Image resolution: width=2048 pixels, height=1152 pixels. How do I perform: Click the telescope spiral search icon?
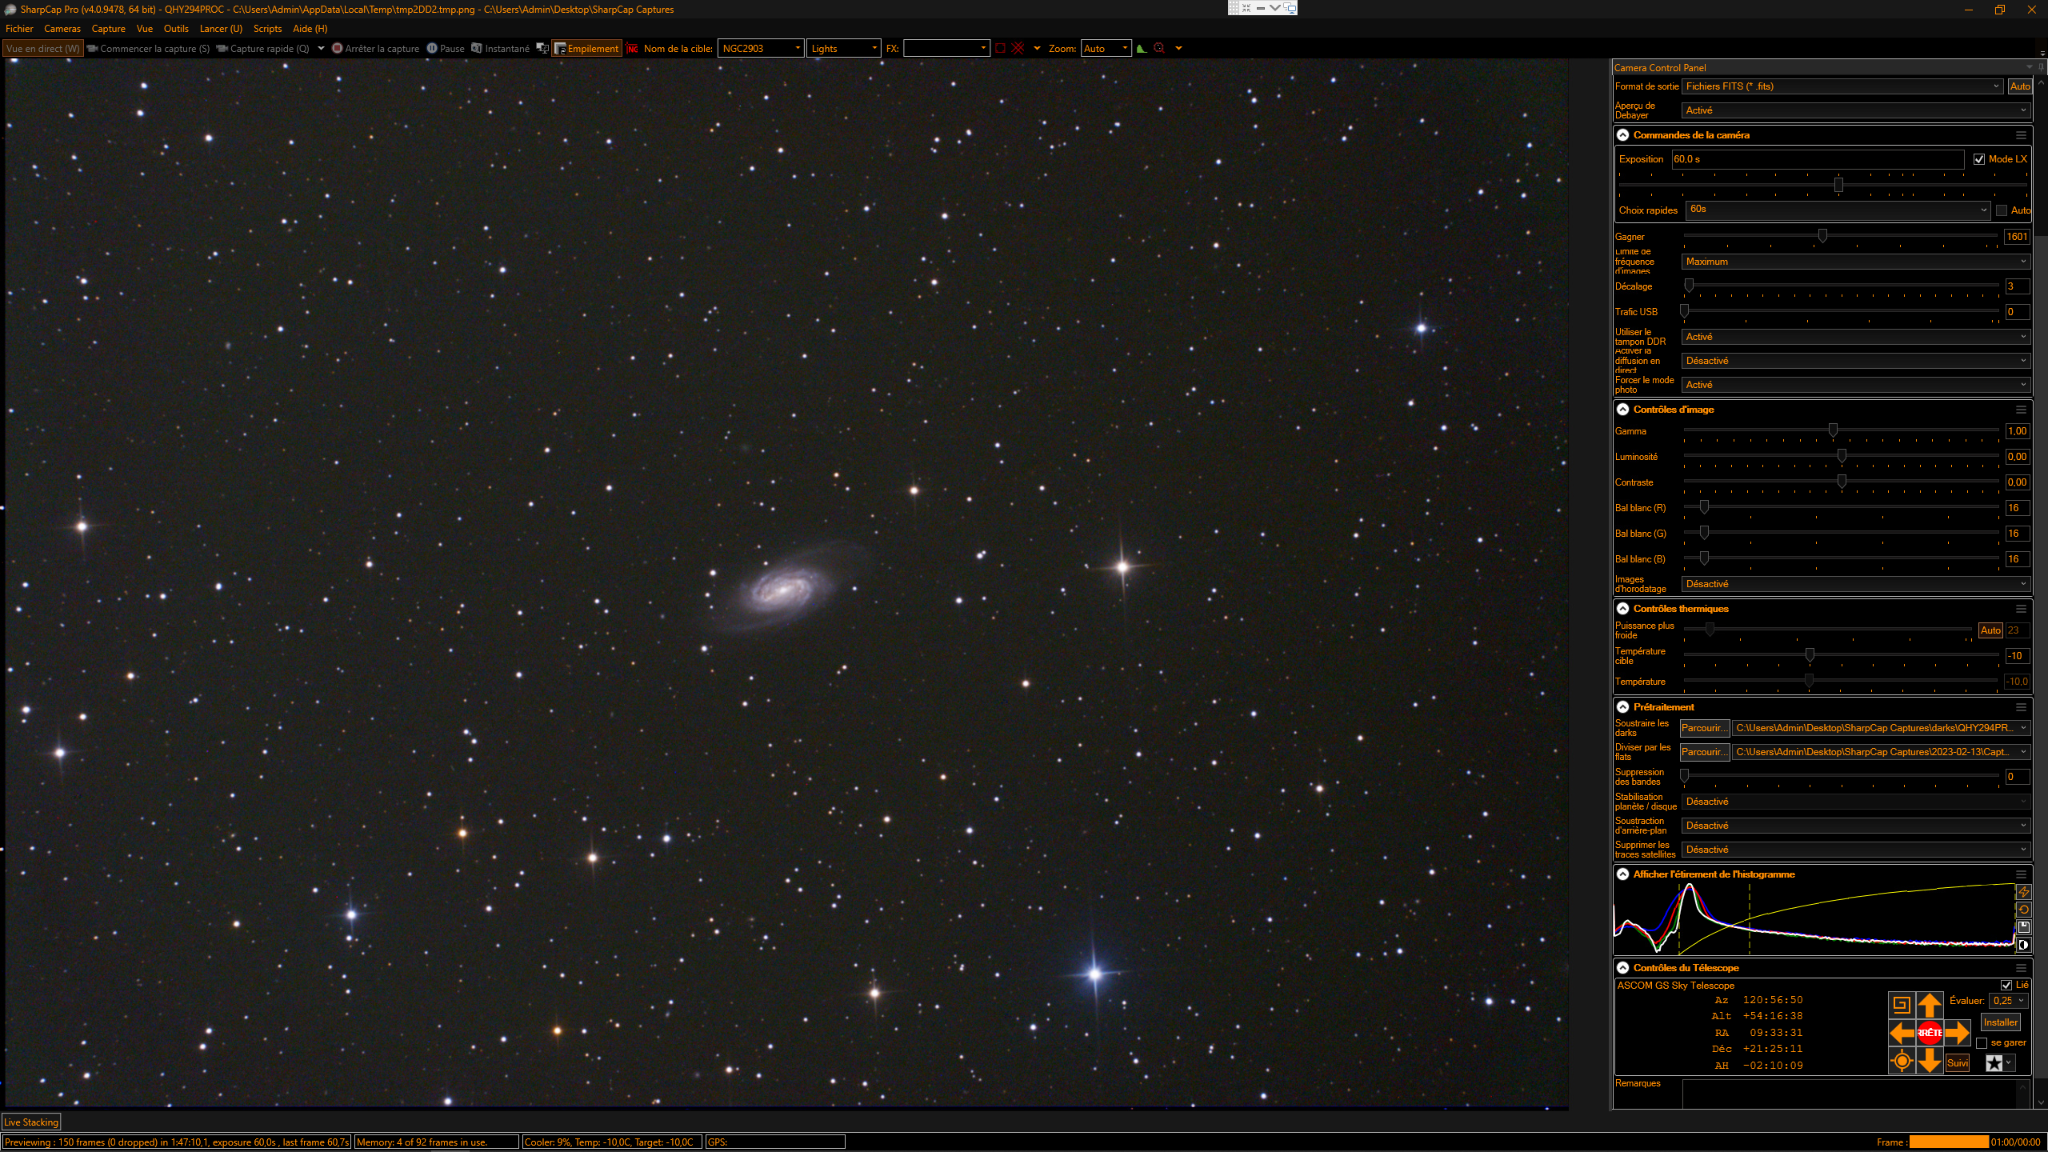click(x=1901, y=1005)
